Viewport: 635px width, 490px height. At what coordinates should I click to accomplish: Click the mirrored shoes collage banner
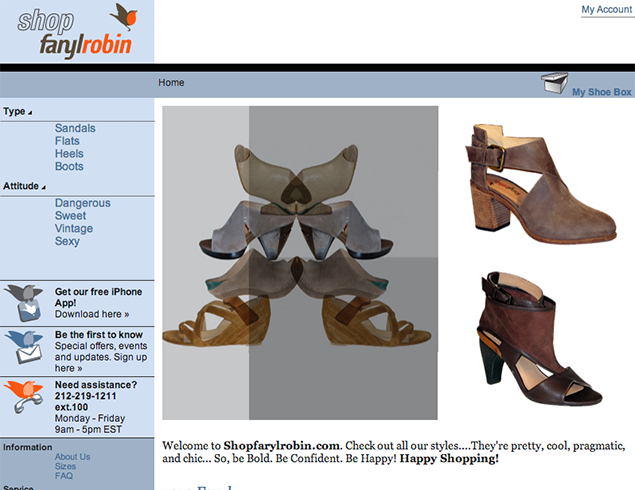(300, 263)
